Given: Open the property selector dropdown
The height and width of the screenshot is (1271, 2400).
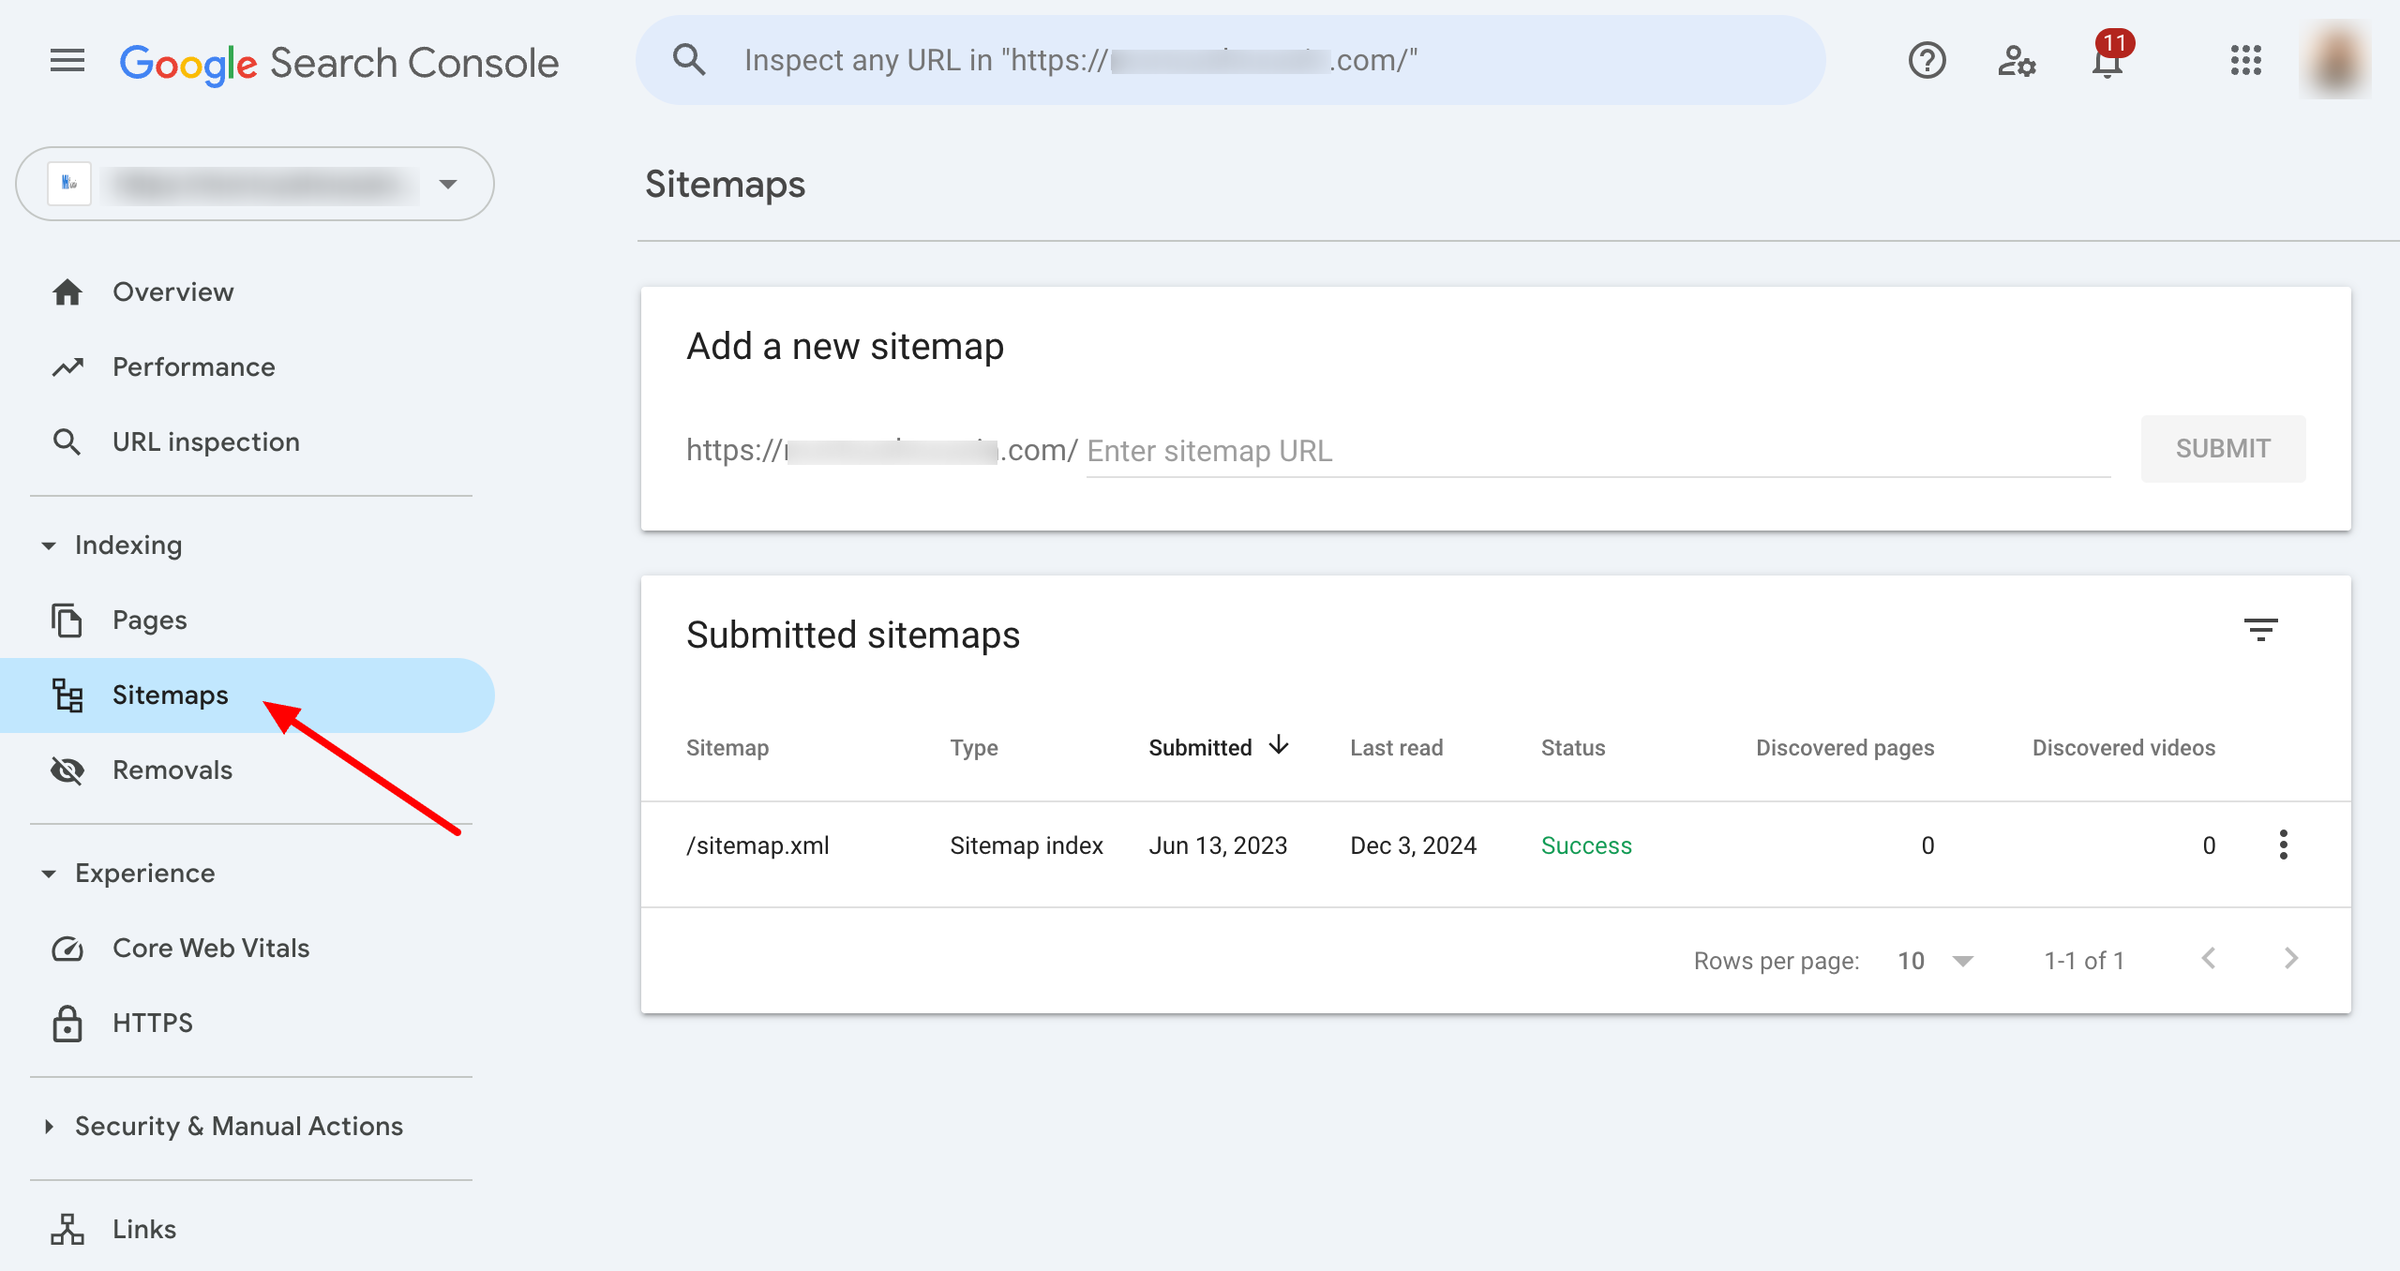Looking at the screenshot, I should pyautogui.click(x=255, y=184).
